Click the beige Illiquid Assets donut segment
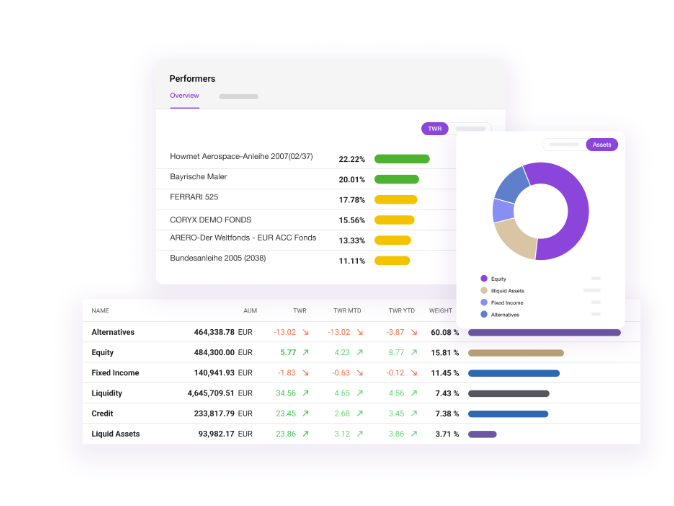The height and width of the screenshot is (506, 674). point(516,237)
